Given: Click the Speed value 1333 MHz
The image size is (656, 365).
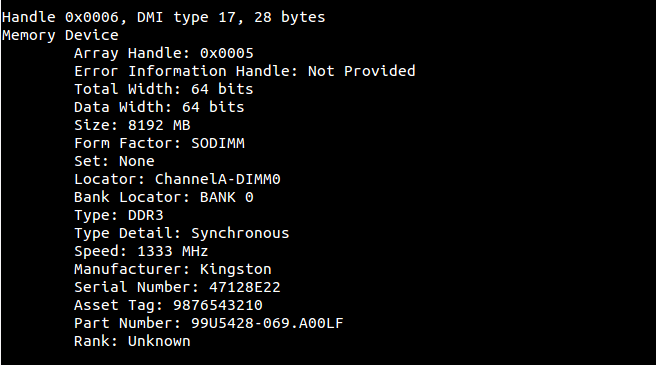Looking at the screenshot, I should click(x=172, y=251).
